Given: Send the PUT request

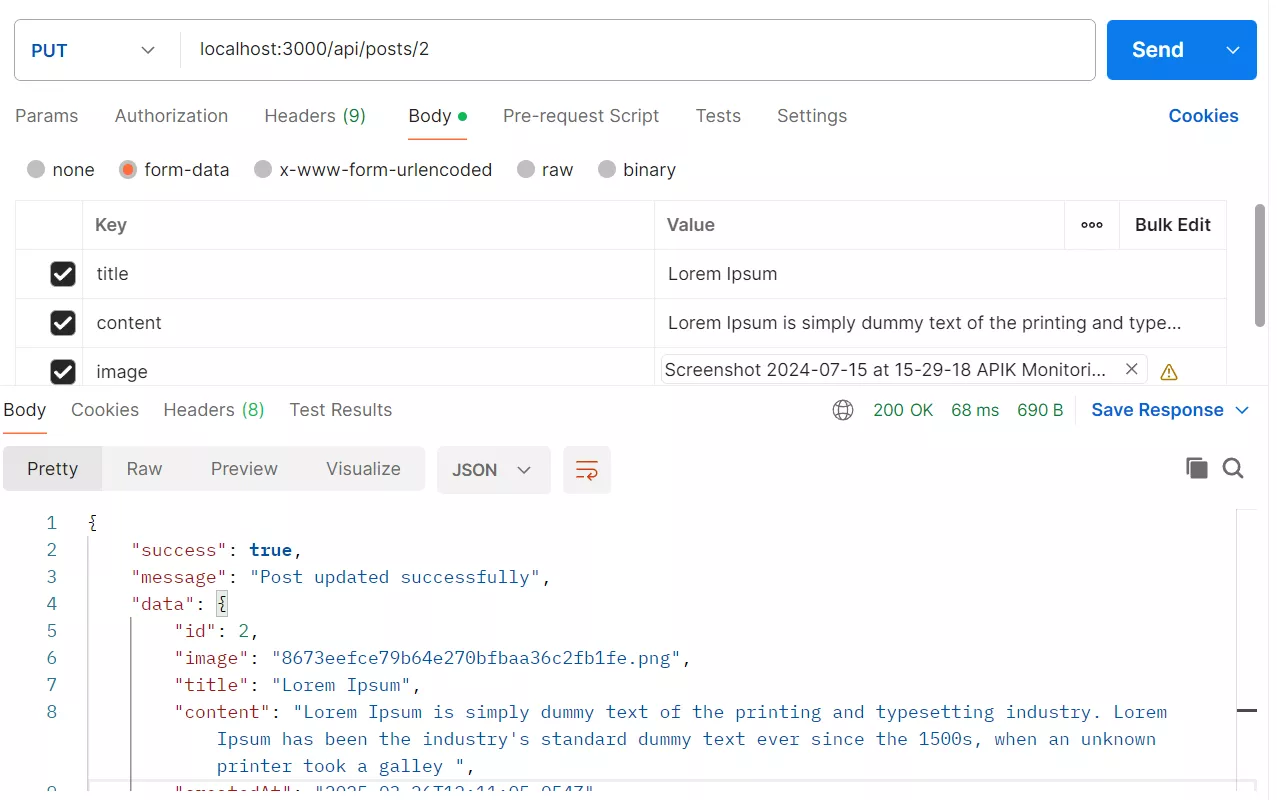Looking at the screenshot, I should tap(1158, 50).
